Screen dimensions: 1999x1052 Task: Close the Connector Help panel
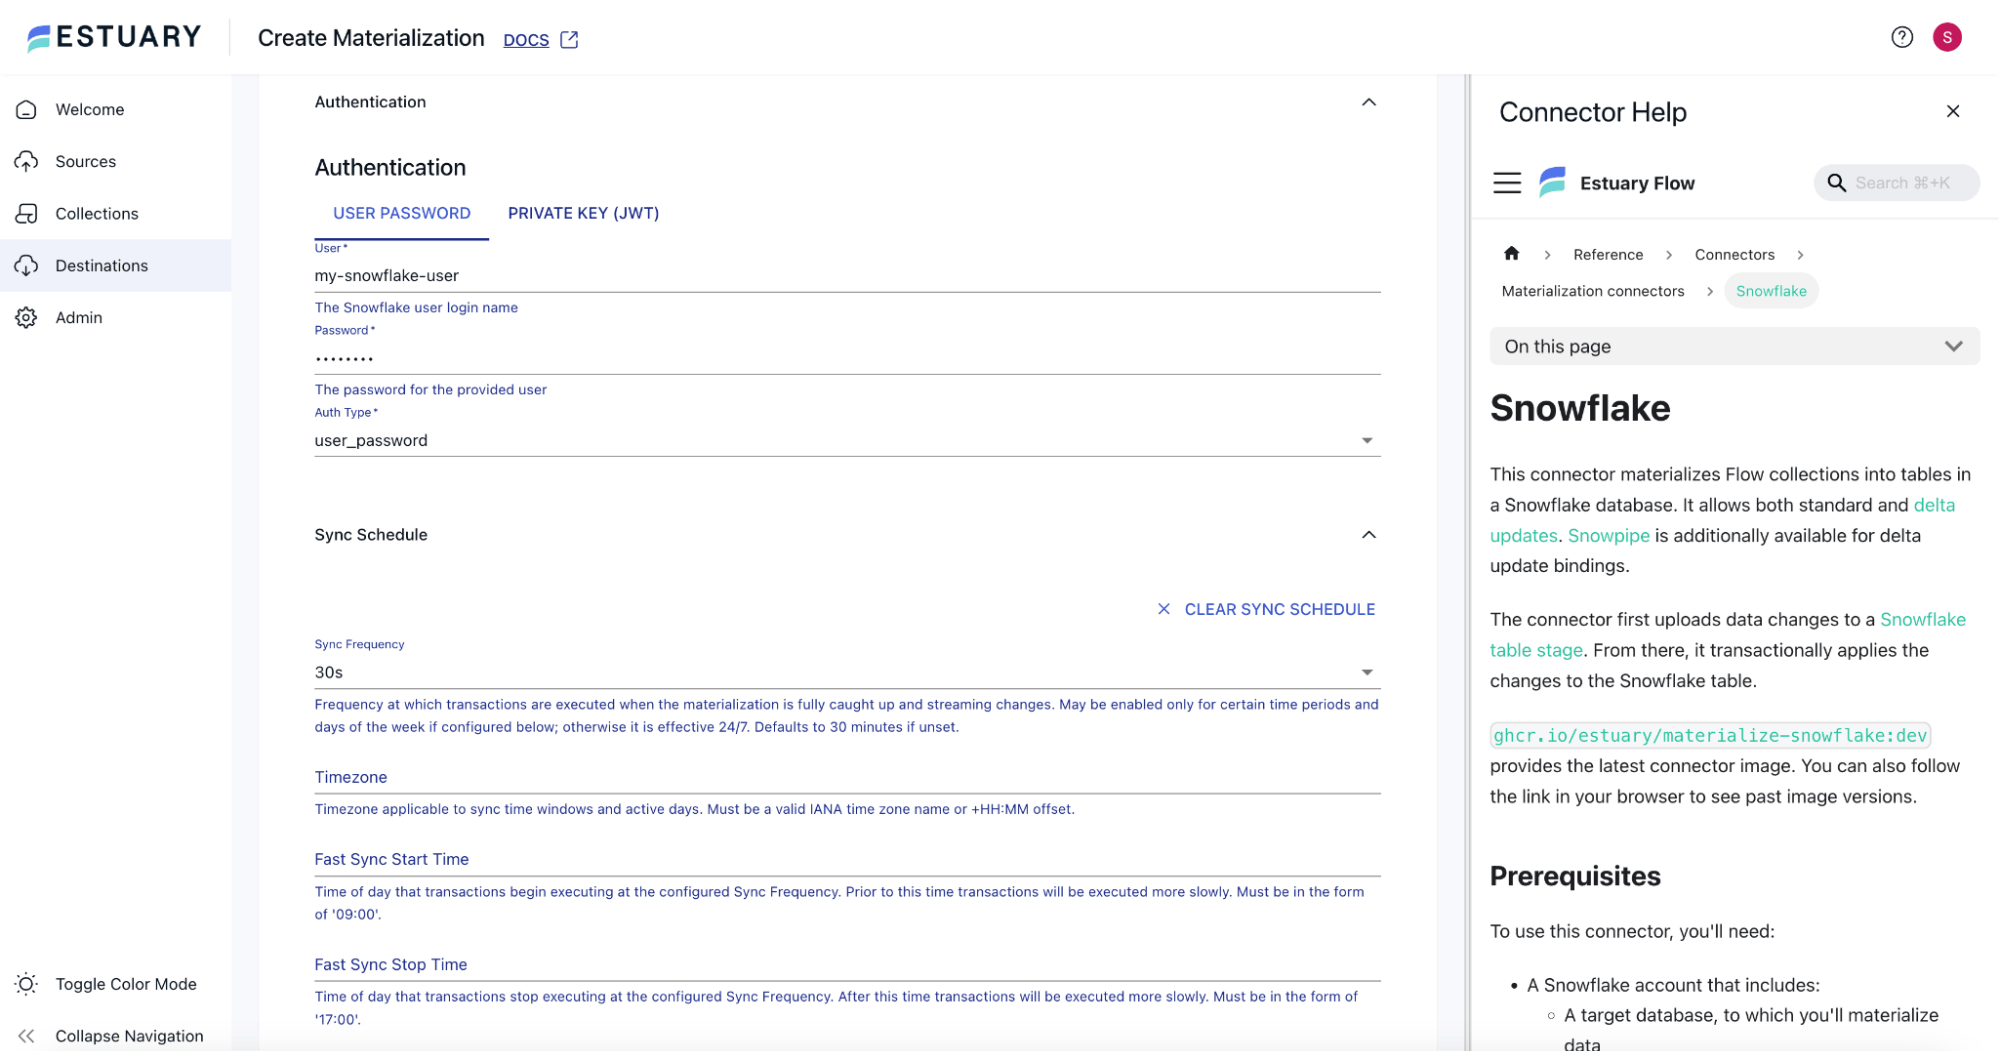pyautogui.click(x=1952, y=111)
